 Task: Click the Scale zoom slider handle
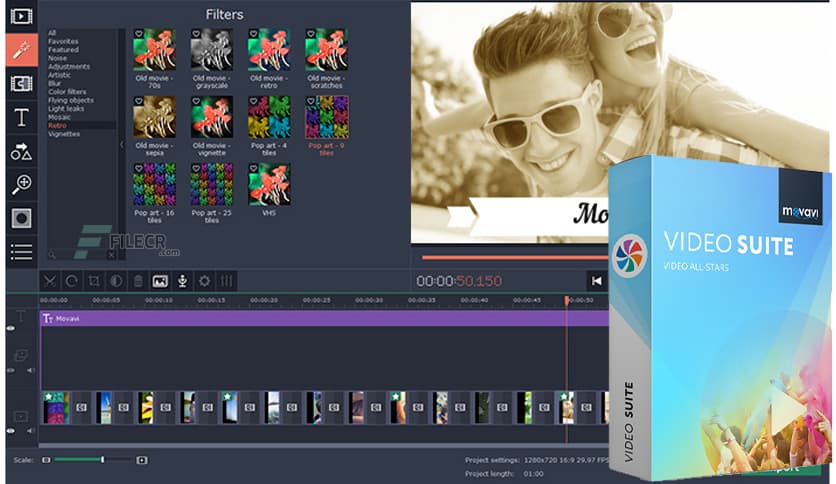(102, 459)
